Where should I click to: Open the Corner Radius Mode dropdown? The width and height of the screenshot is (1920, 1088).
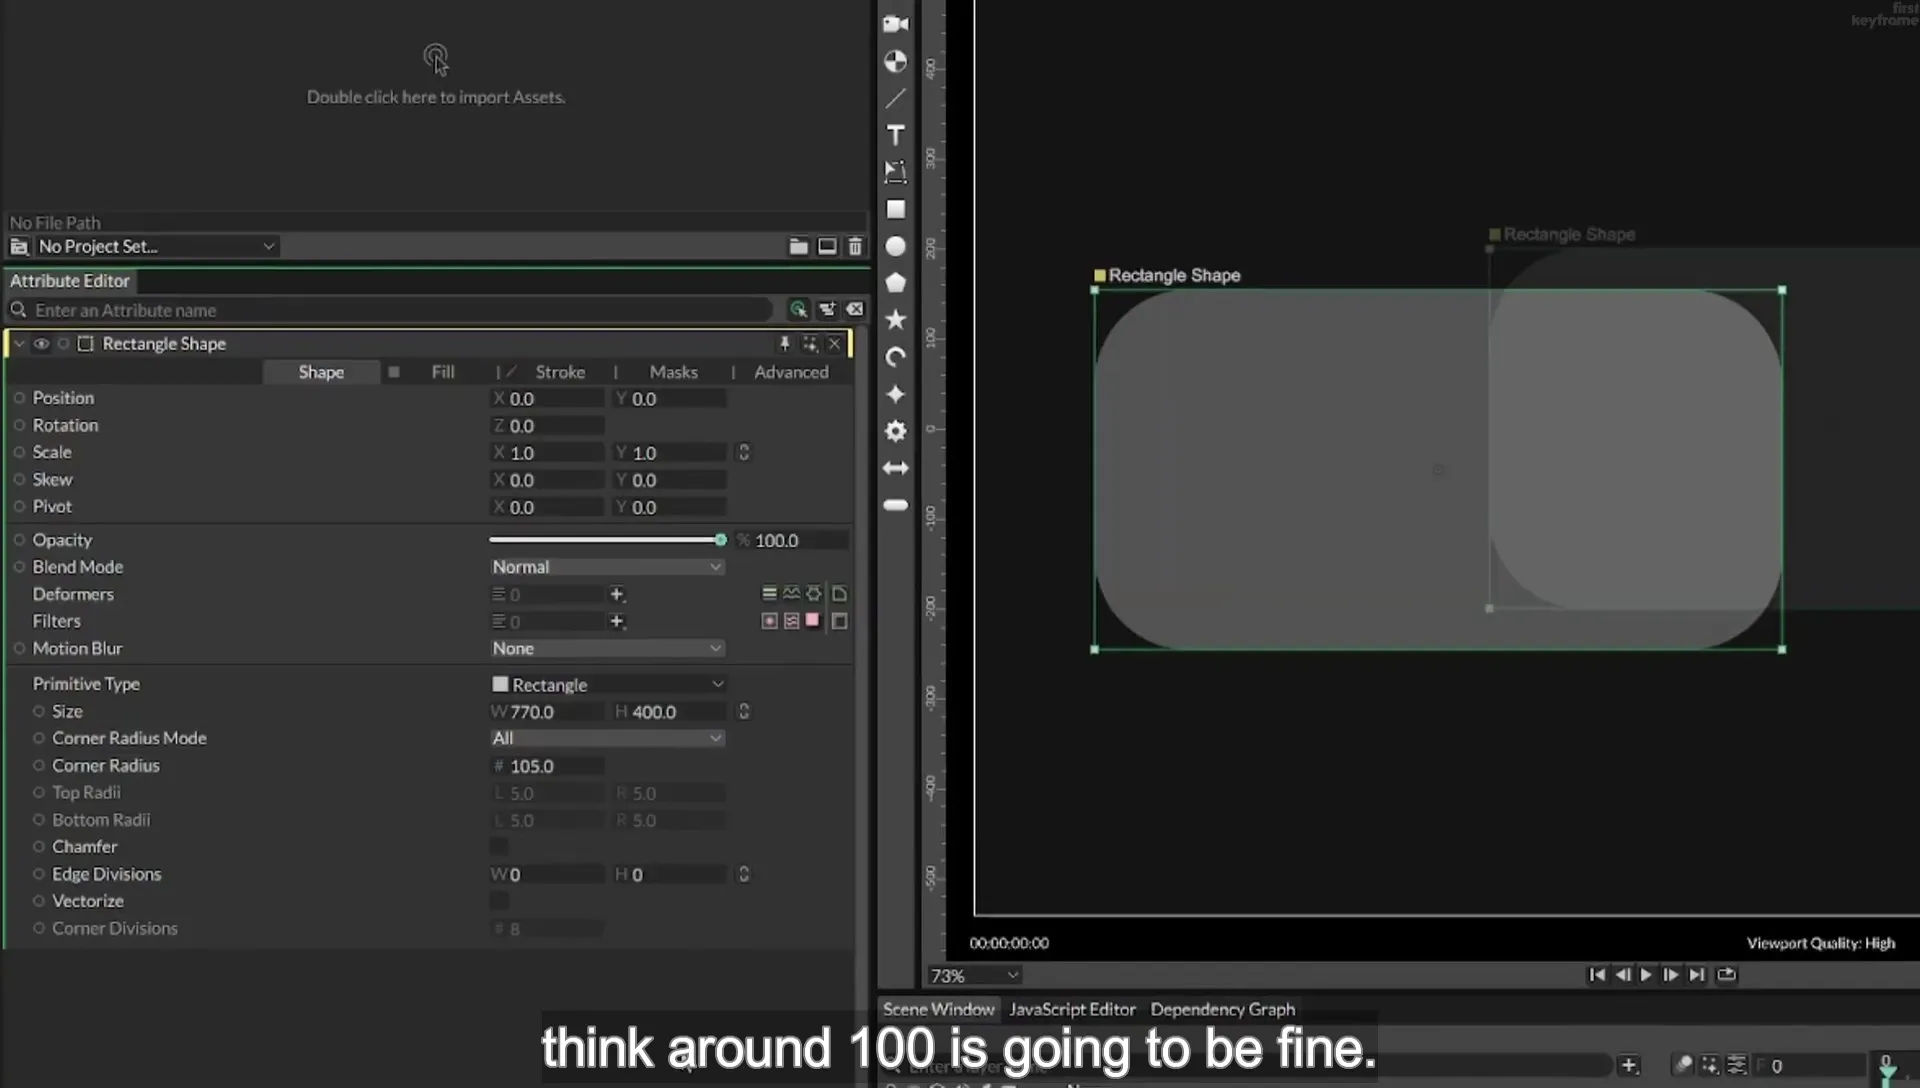(607, 738)
